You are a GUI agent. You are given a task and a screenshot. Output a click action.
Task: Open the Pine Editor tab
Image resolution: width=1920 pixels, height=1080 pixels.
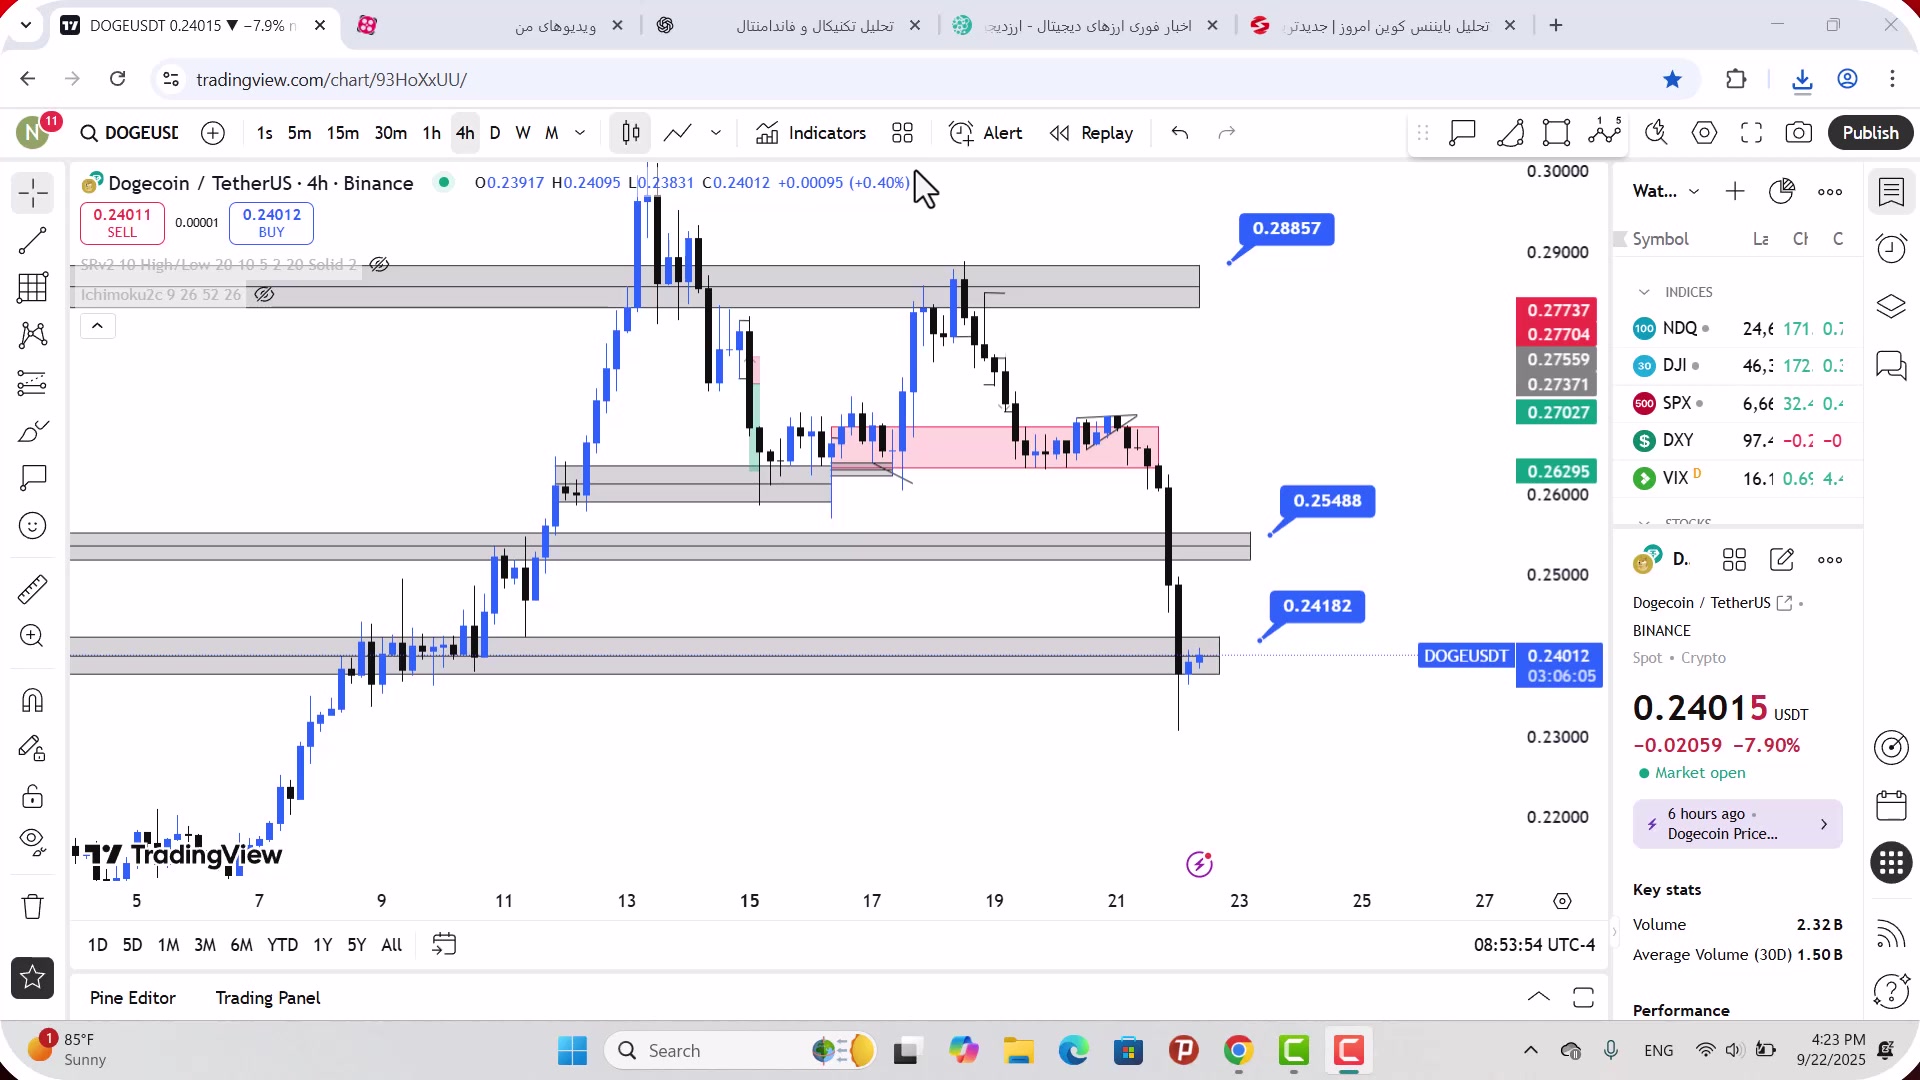point(133,998)
